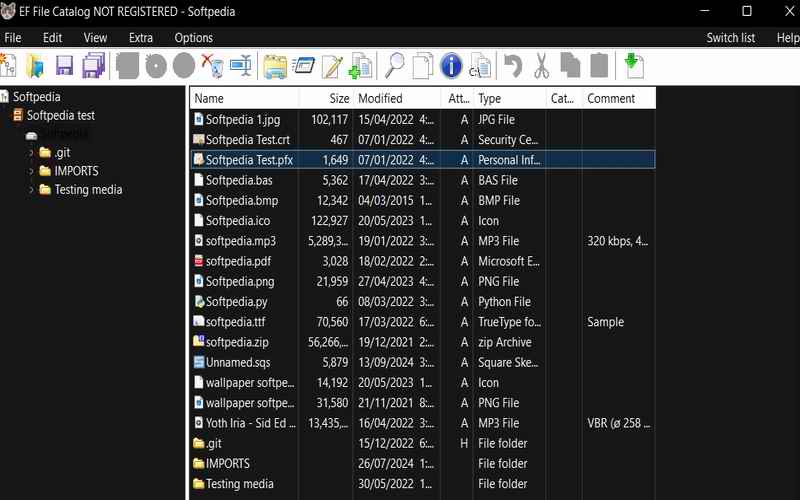The image size is (800, 500).
Task: Select the Softpedia test catalog tree item
Action: (x=61, y=116)
